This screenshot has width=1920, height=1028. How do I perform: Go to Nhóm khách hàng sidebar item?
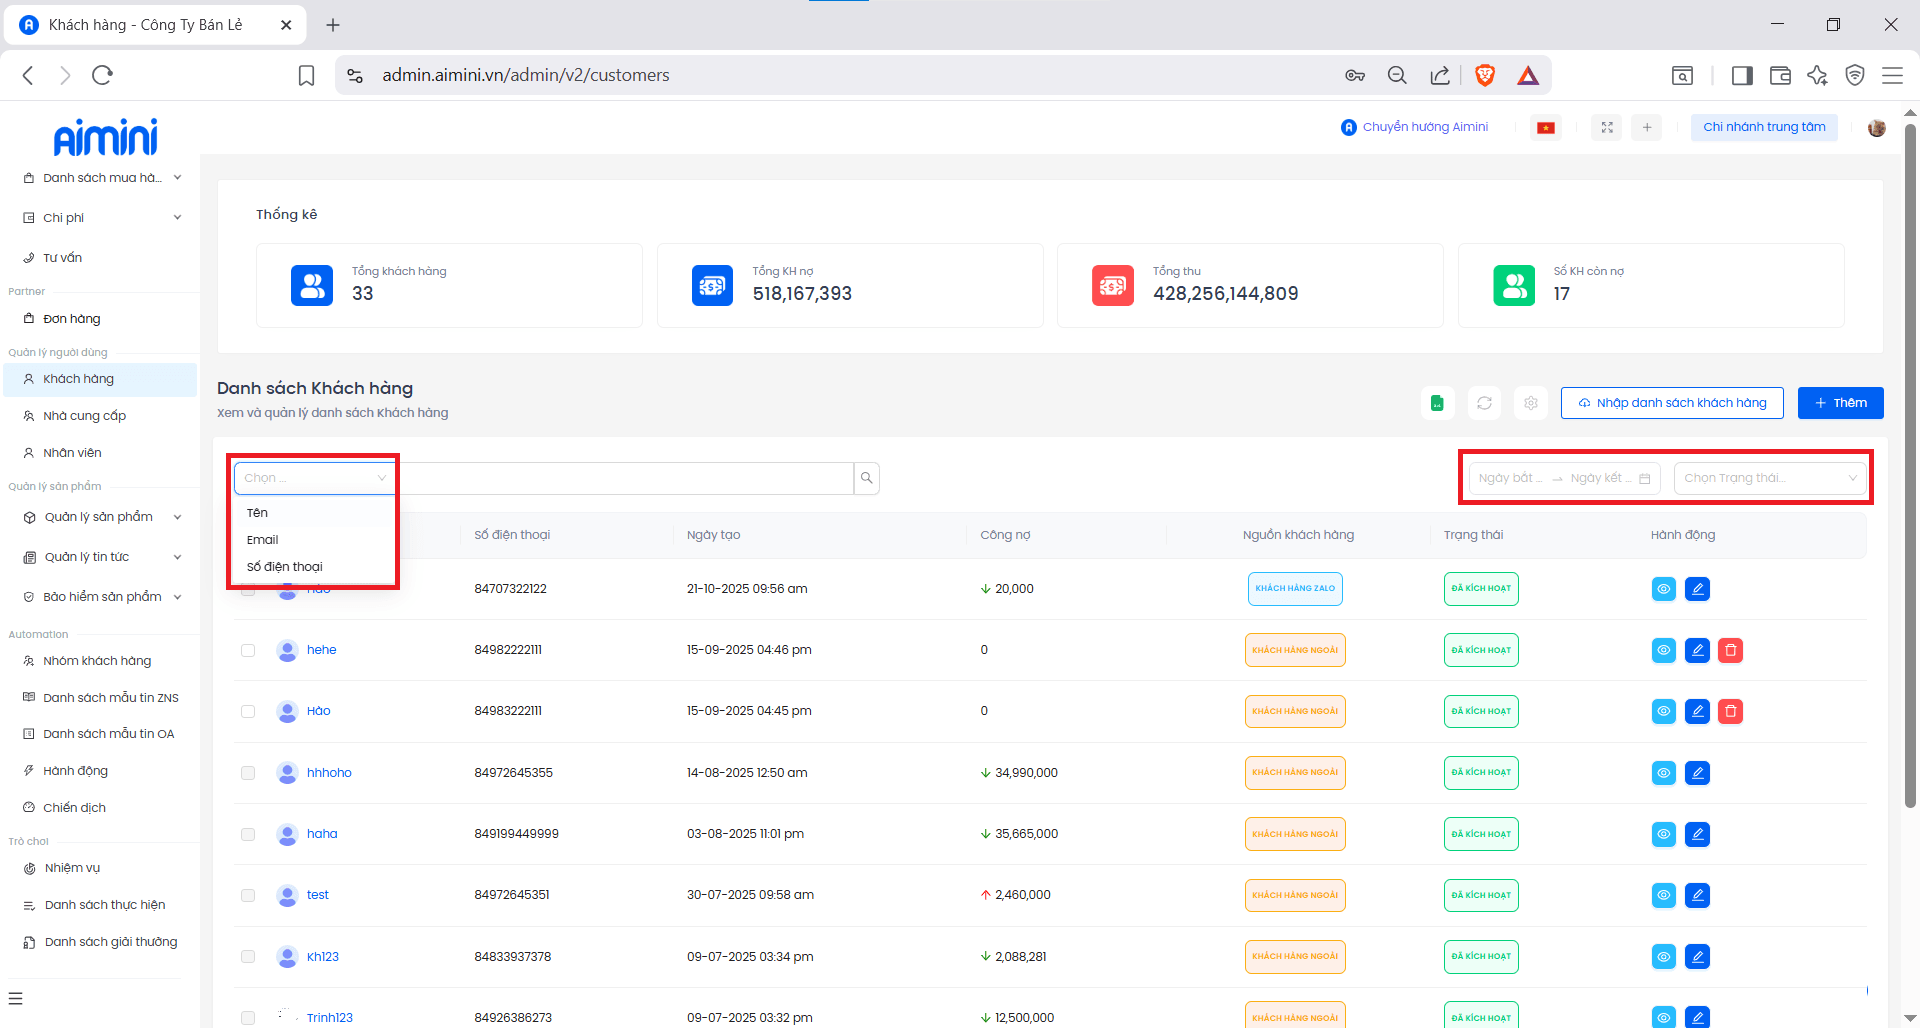tap(97, 661)
